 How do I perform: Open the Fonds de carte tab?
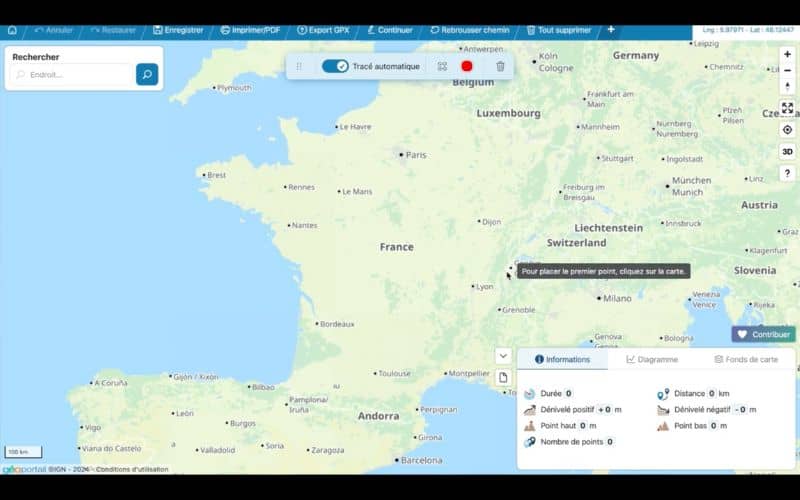(746, 359)
